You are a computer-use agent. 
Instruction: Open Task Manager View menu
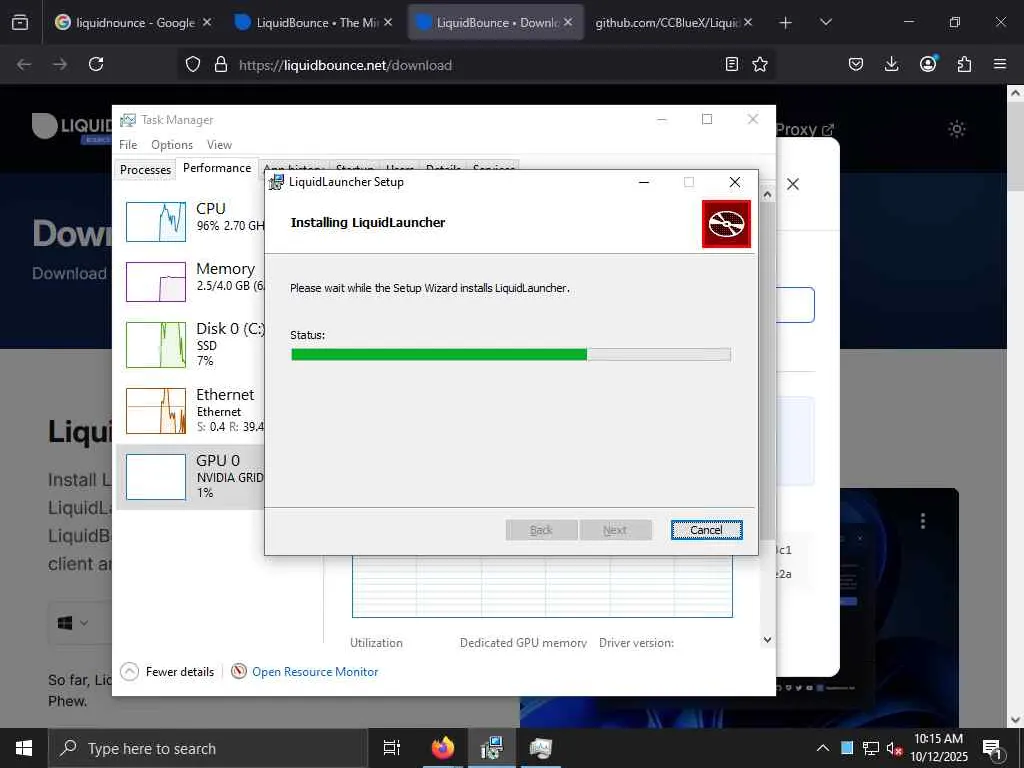point(219,144)
